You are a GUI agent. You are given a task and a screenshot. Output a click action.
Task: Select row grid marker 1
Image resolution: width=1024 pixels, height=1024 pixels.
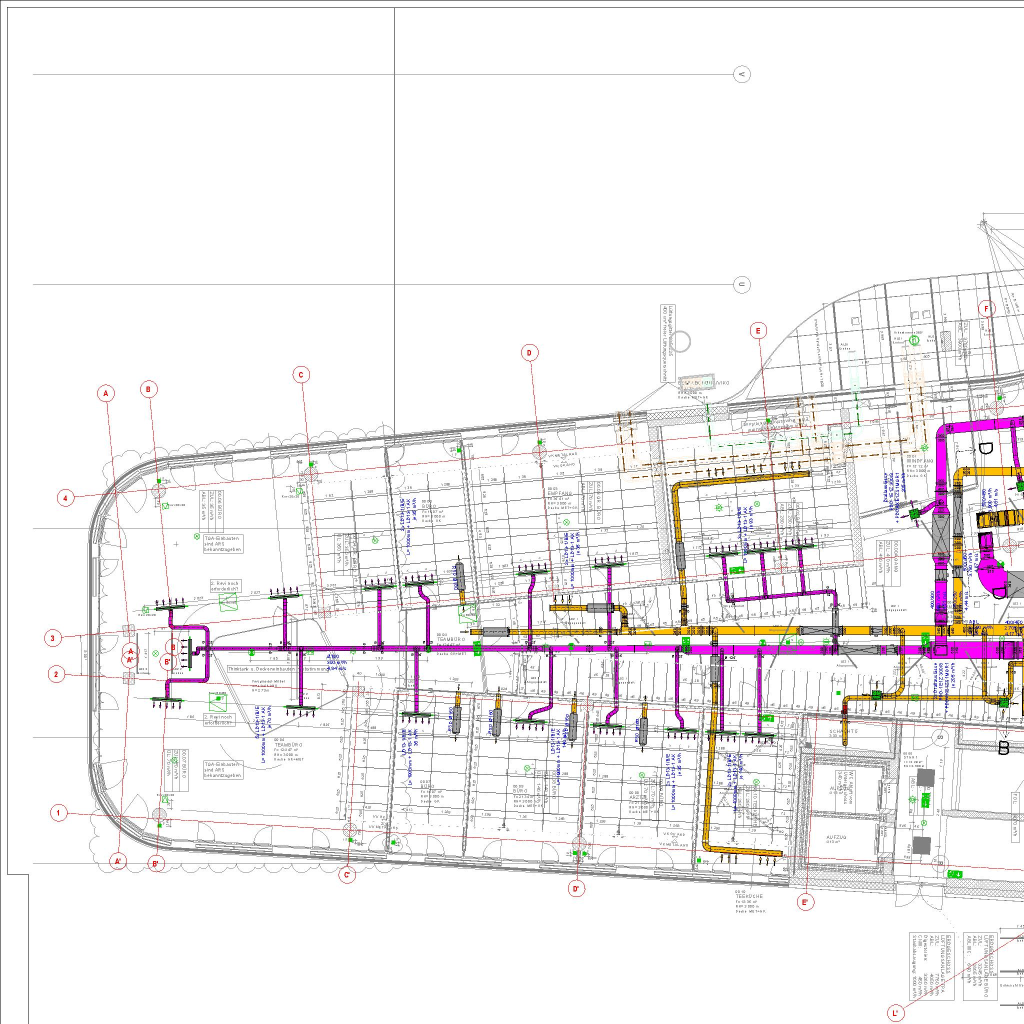click(59, 813)
